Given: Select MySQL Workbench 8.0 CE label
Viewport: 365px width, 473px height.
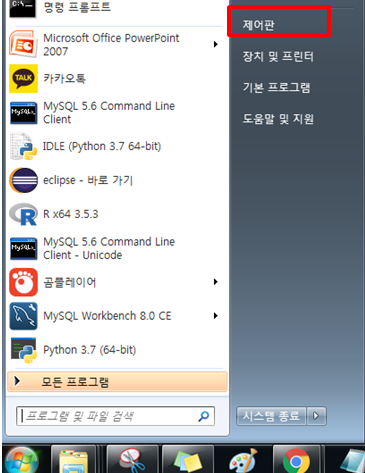Looking at the screenshot, I should tap(107, 316).
